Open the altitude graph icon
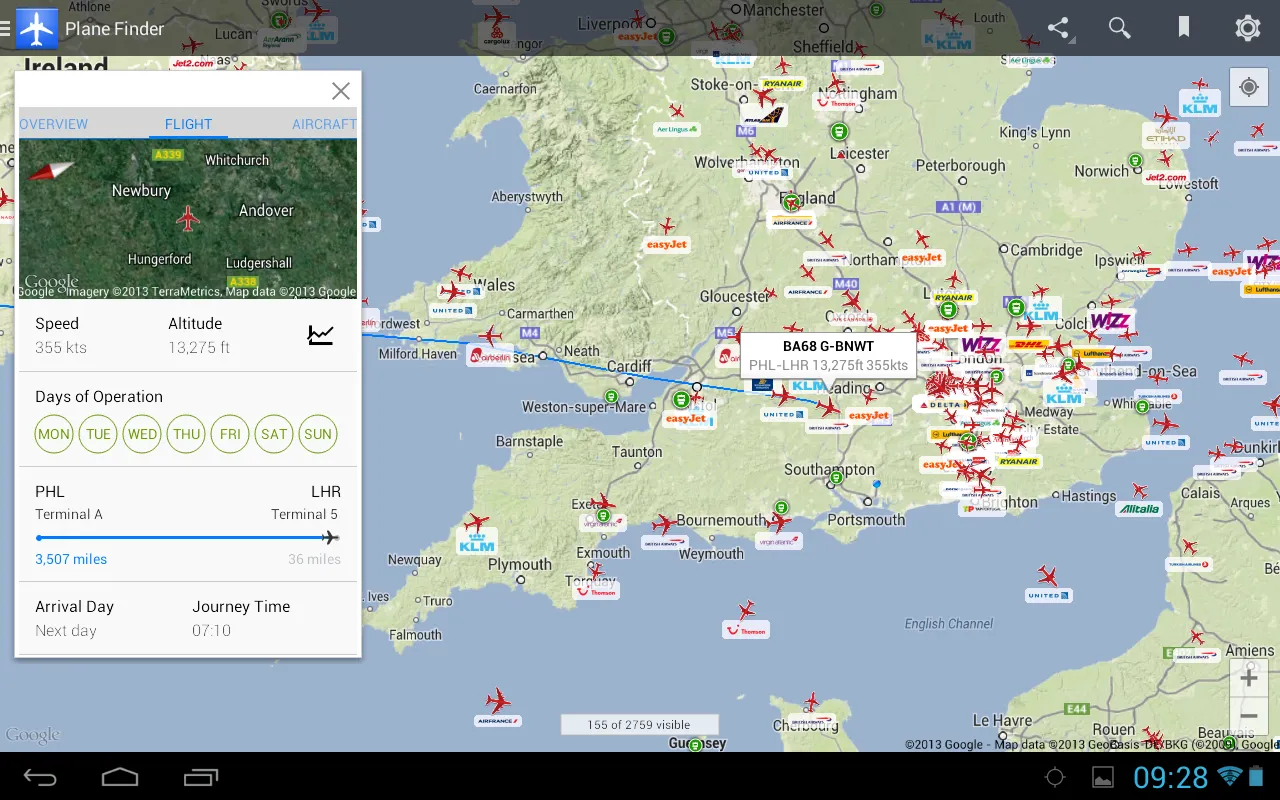The width and height of the screenshot is (1280, 800). pyautogui.click(x=320, y=335)
